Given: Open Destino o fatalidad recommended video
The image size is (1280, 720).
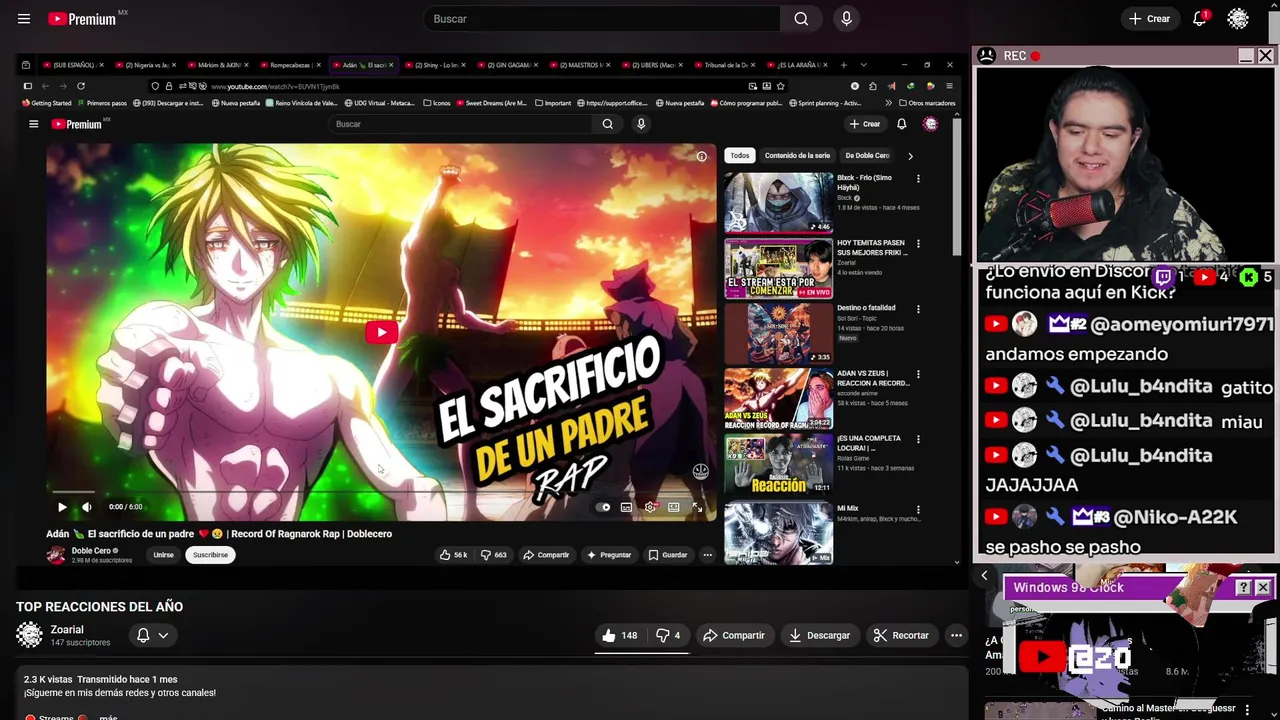Looking at the screenshot, I should [778, 333].
